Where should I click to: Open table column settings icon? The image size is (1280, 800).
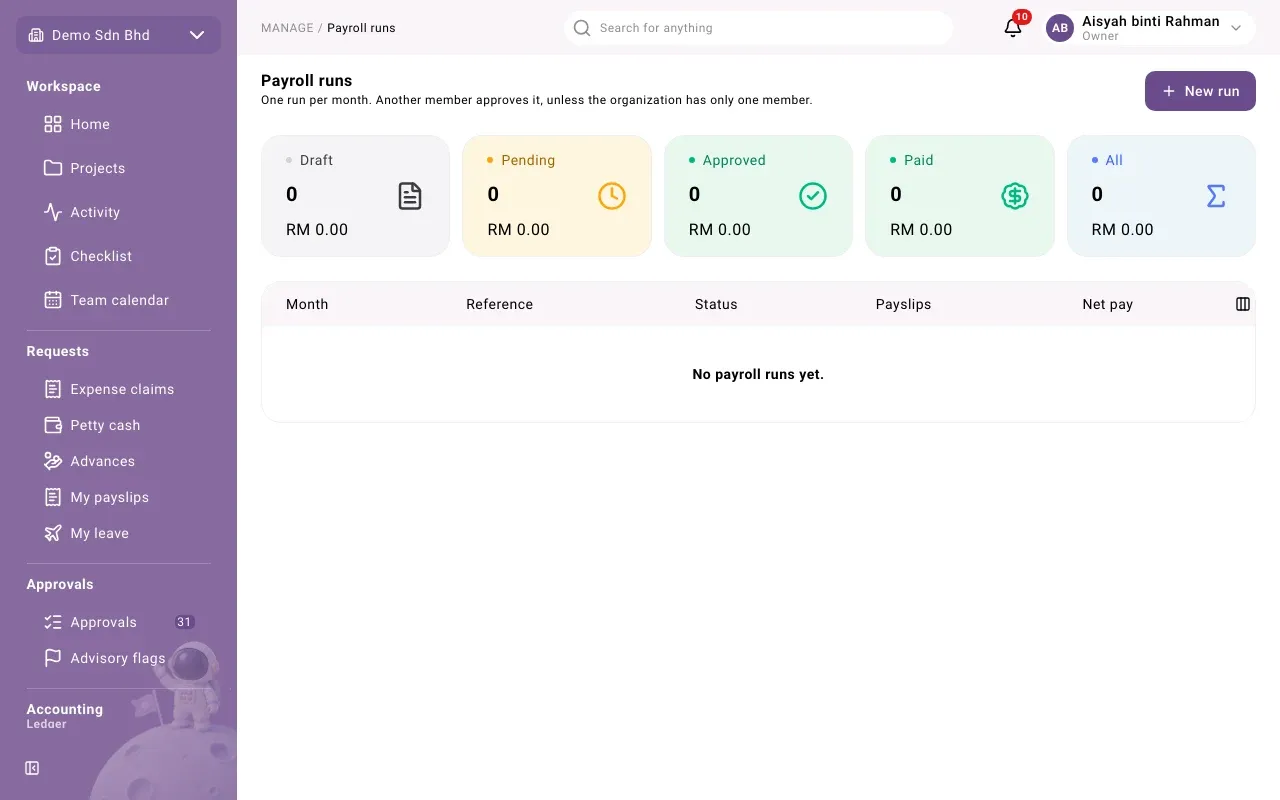[x=1243, y=304]
